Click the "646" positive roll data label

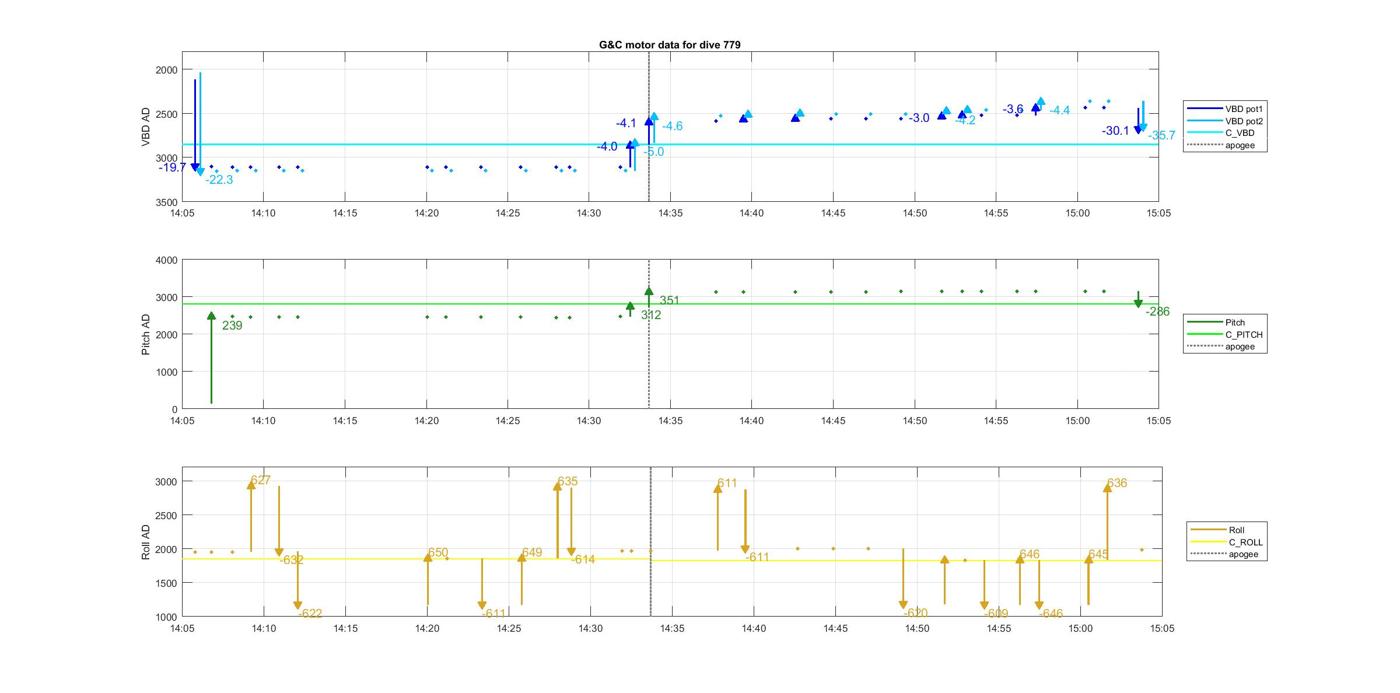click(x=1030, y=554)
